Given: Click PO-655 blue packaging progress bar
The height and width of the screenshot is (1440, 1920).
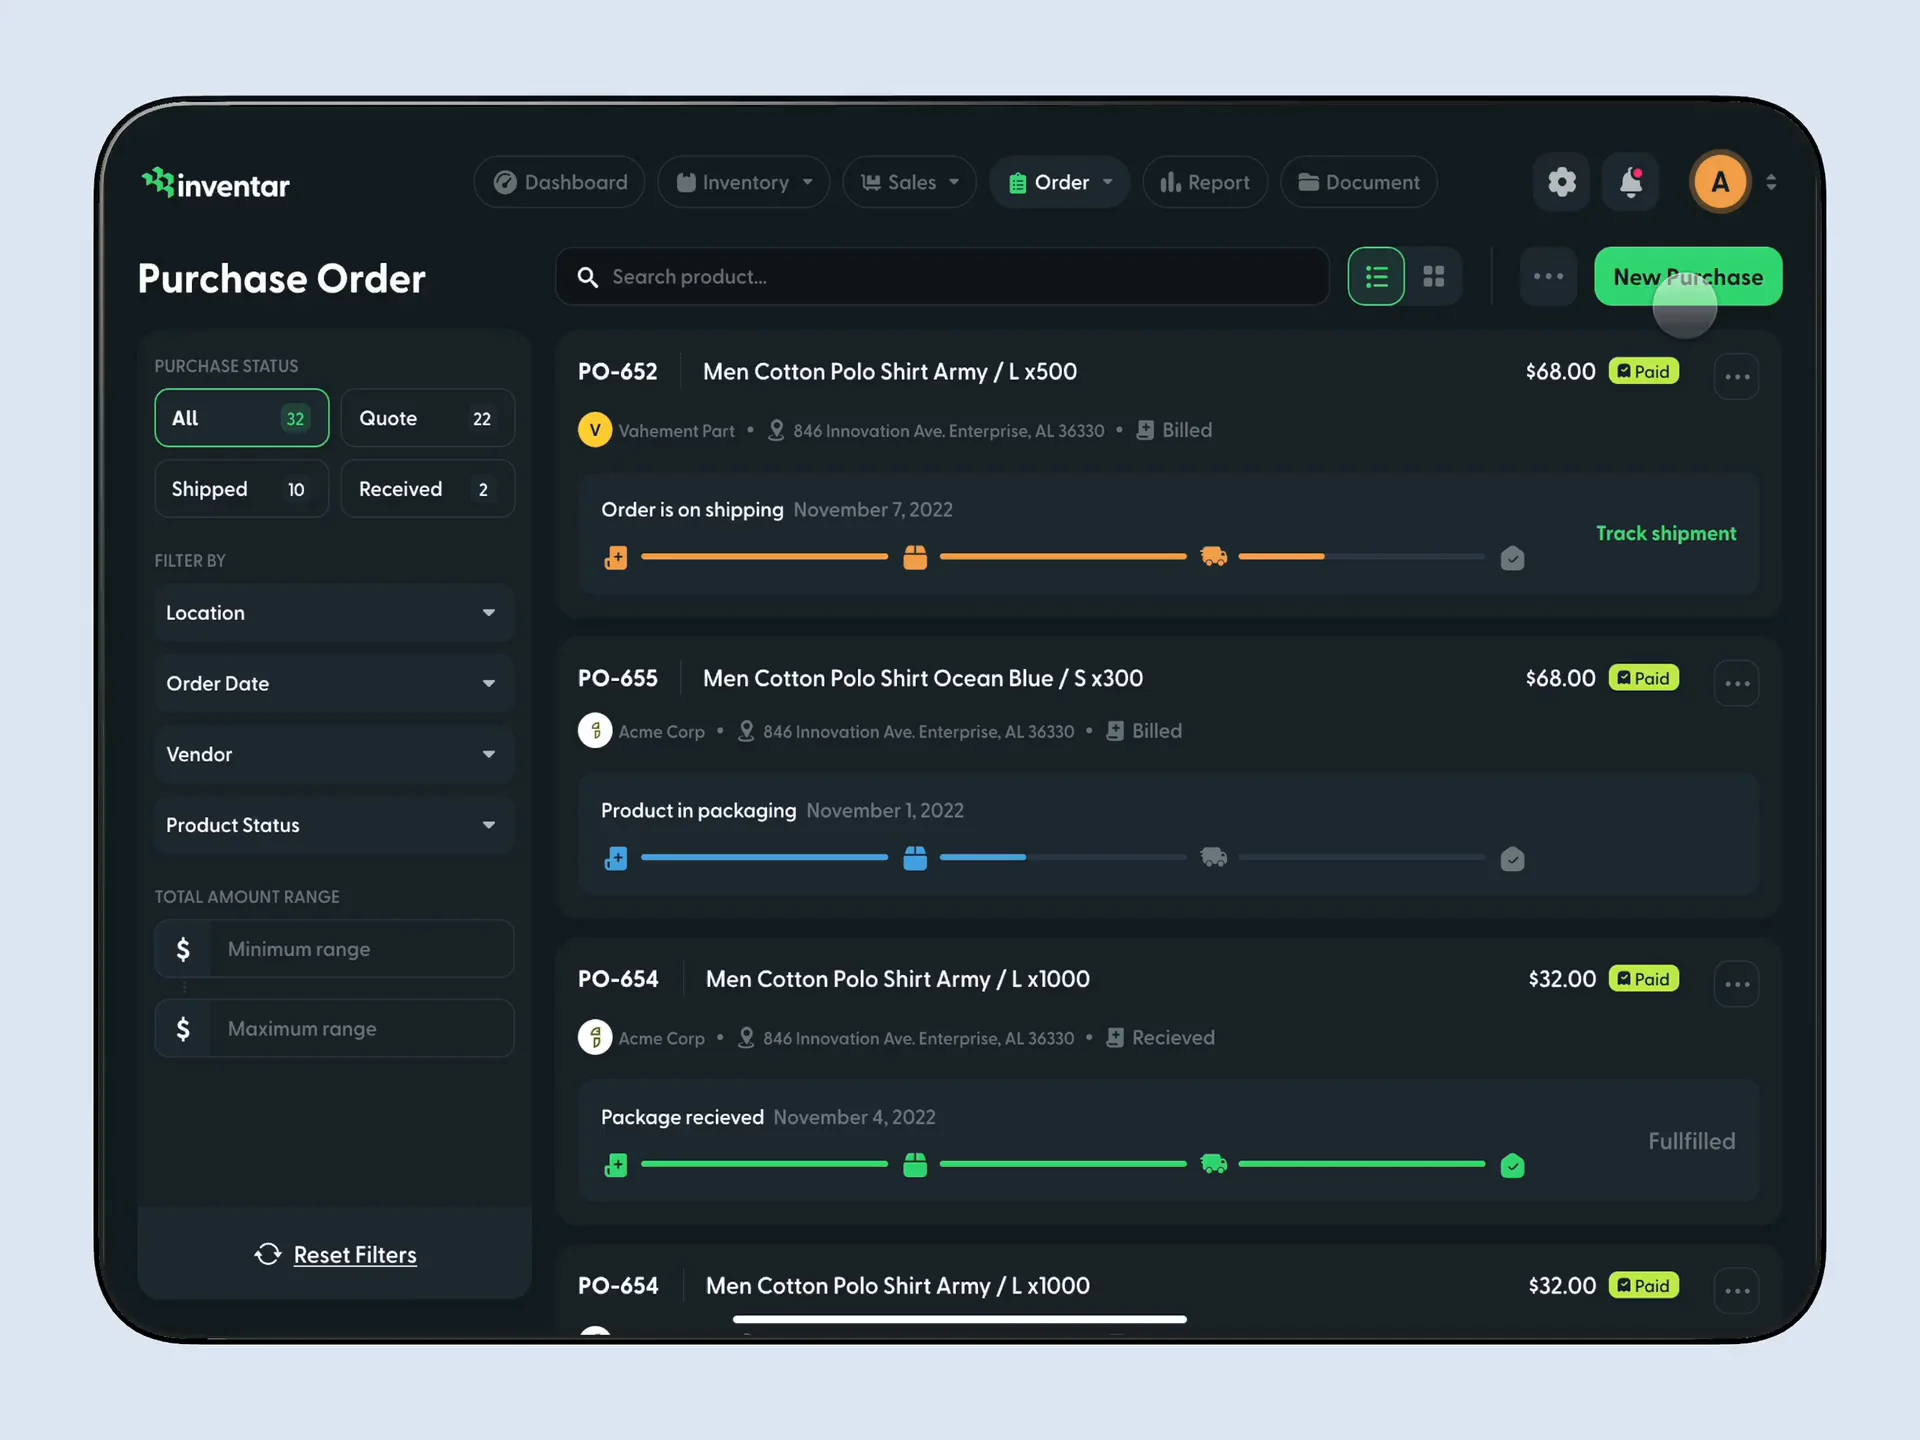Looking at the screenshot, I should coord(1064,858).
